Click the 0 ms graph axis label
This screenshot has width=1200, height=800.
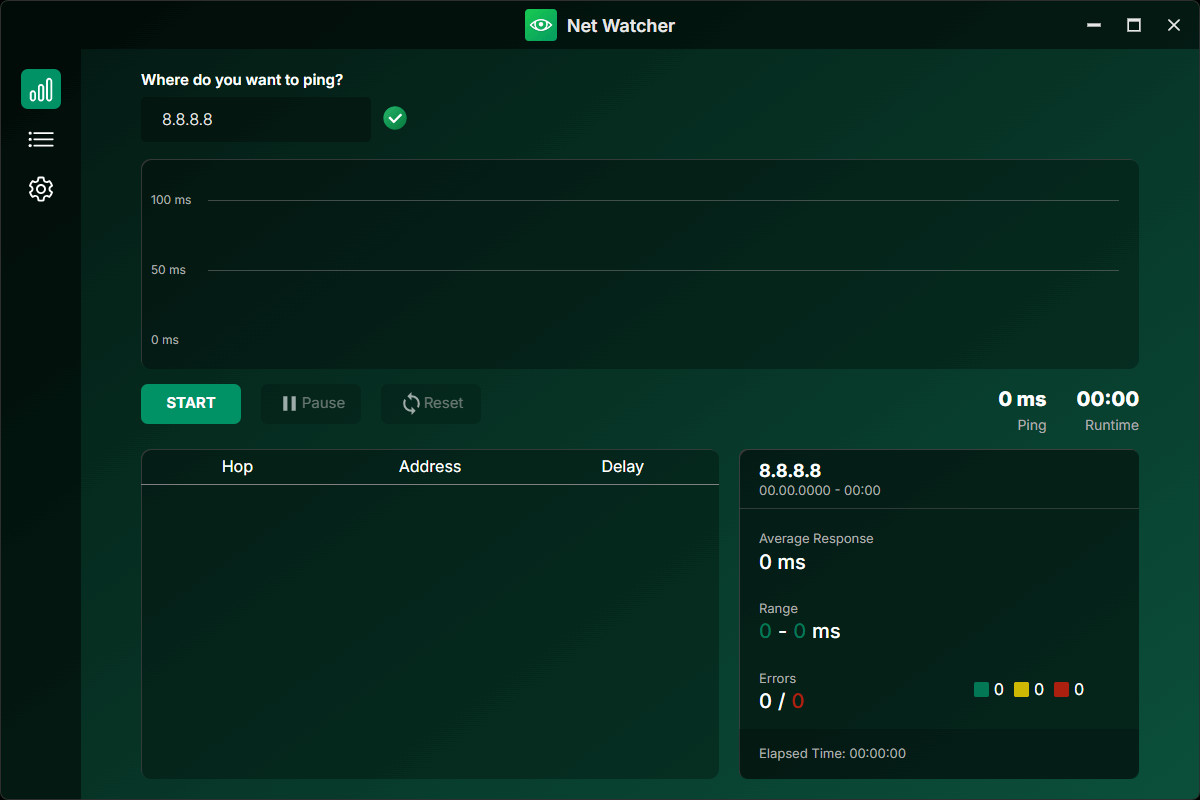pyautogui.click(x=165, y=340)
